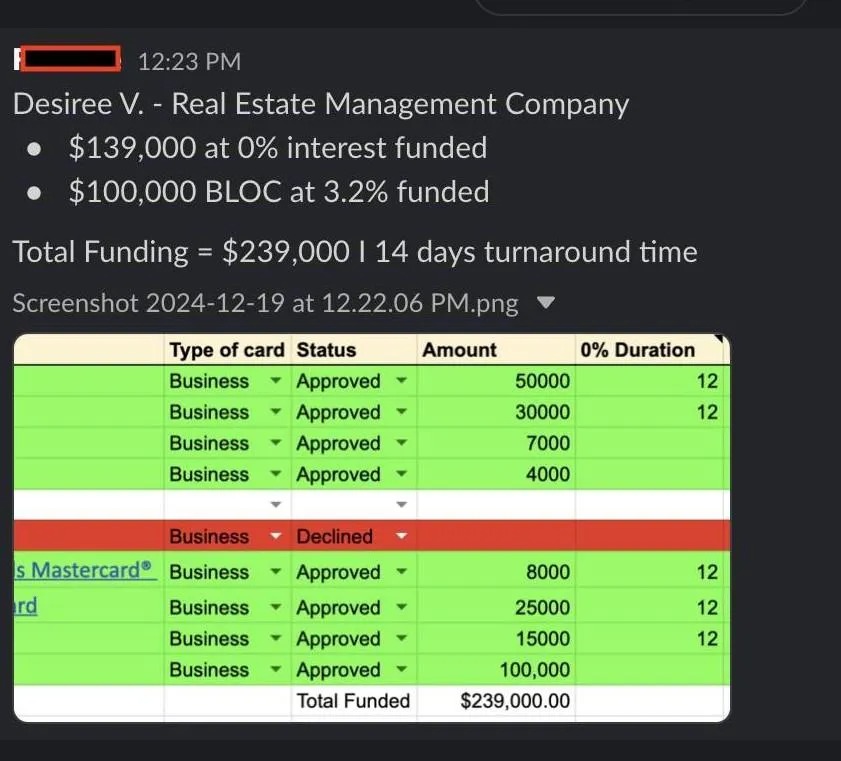This screenshot has width=841, height=761.
Task: Click the redacted sender name
Action: [x=68, y=59]
